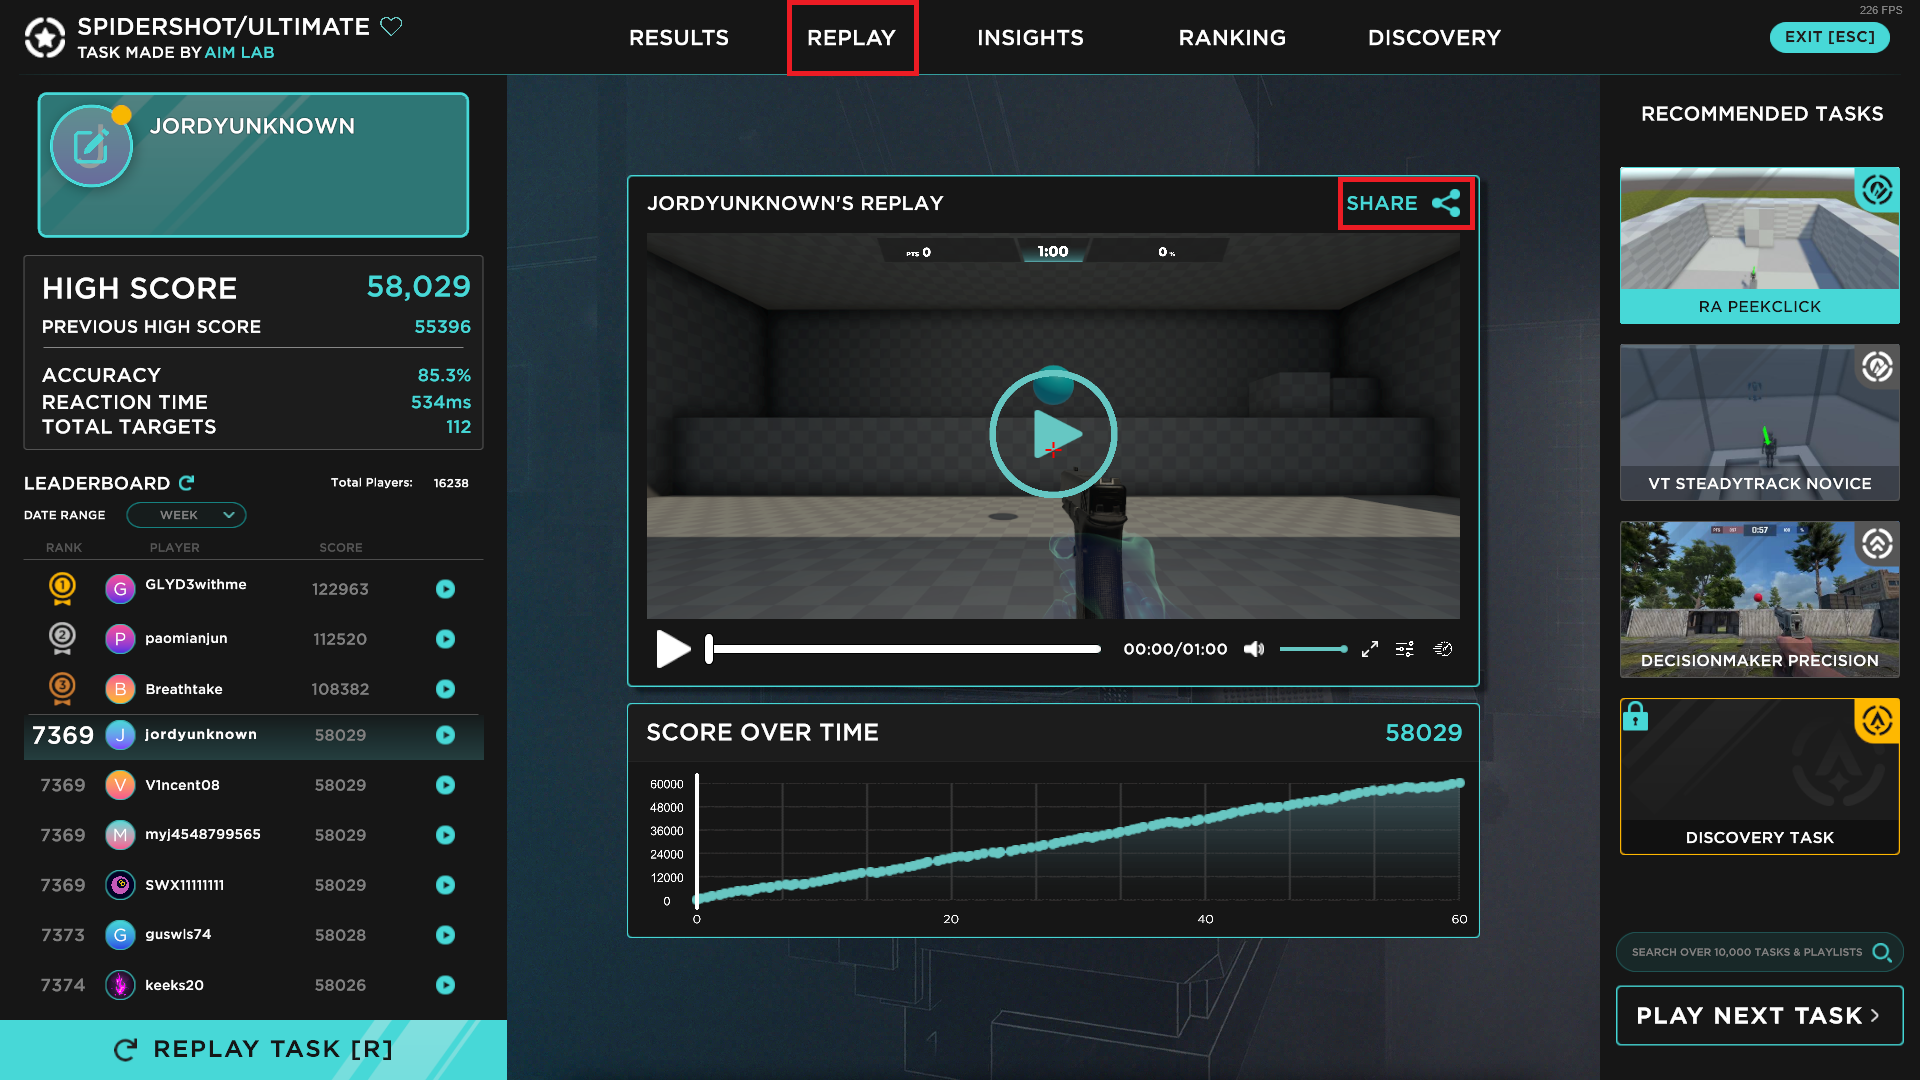Mute the replay audio
This screenshot has width=1920, height=1080.
point(1254,649)
